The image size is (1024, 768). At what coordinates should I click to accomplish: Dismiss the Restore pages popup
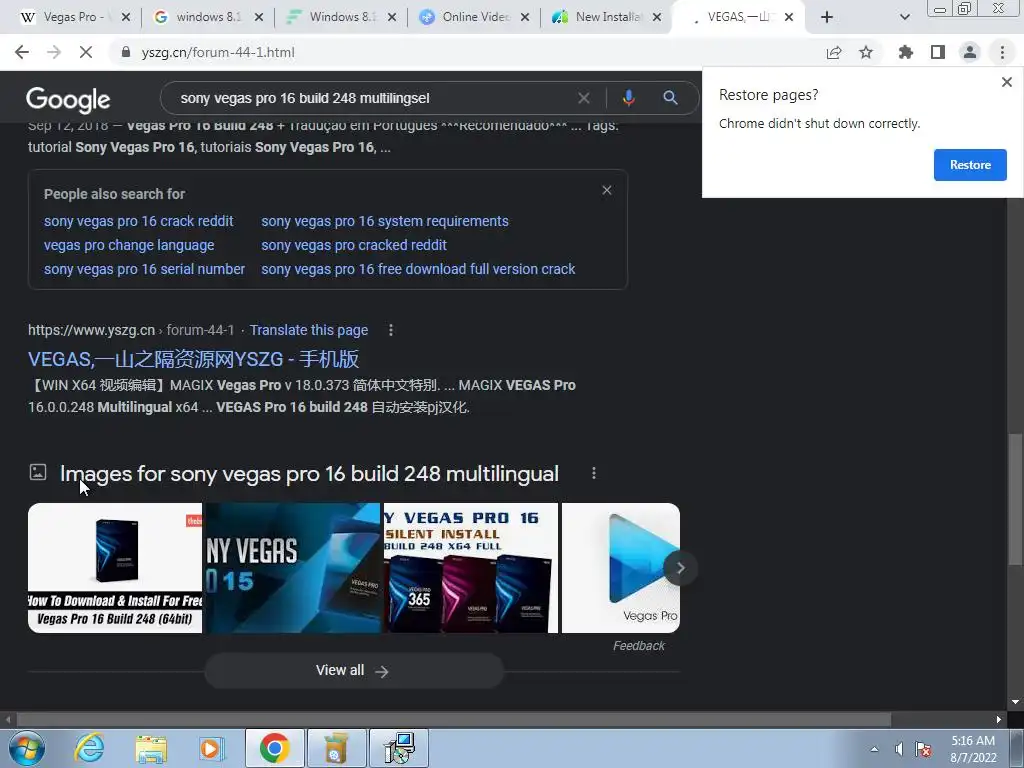(x=1006, y=82)
